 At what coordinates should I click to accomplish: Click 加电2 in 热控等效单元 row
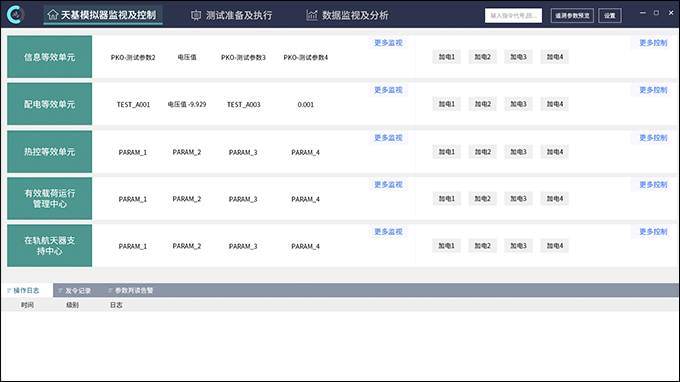pos(483,152)
